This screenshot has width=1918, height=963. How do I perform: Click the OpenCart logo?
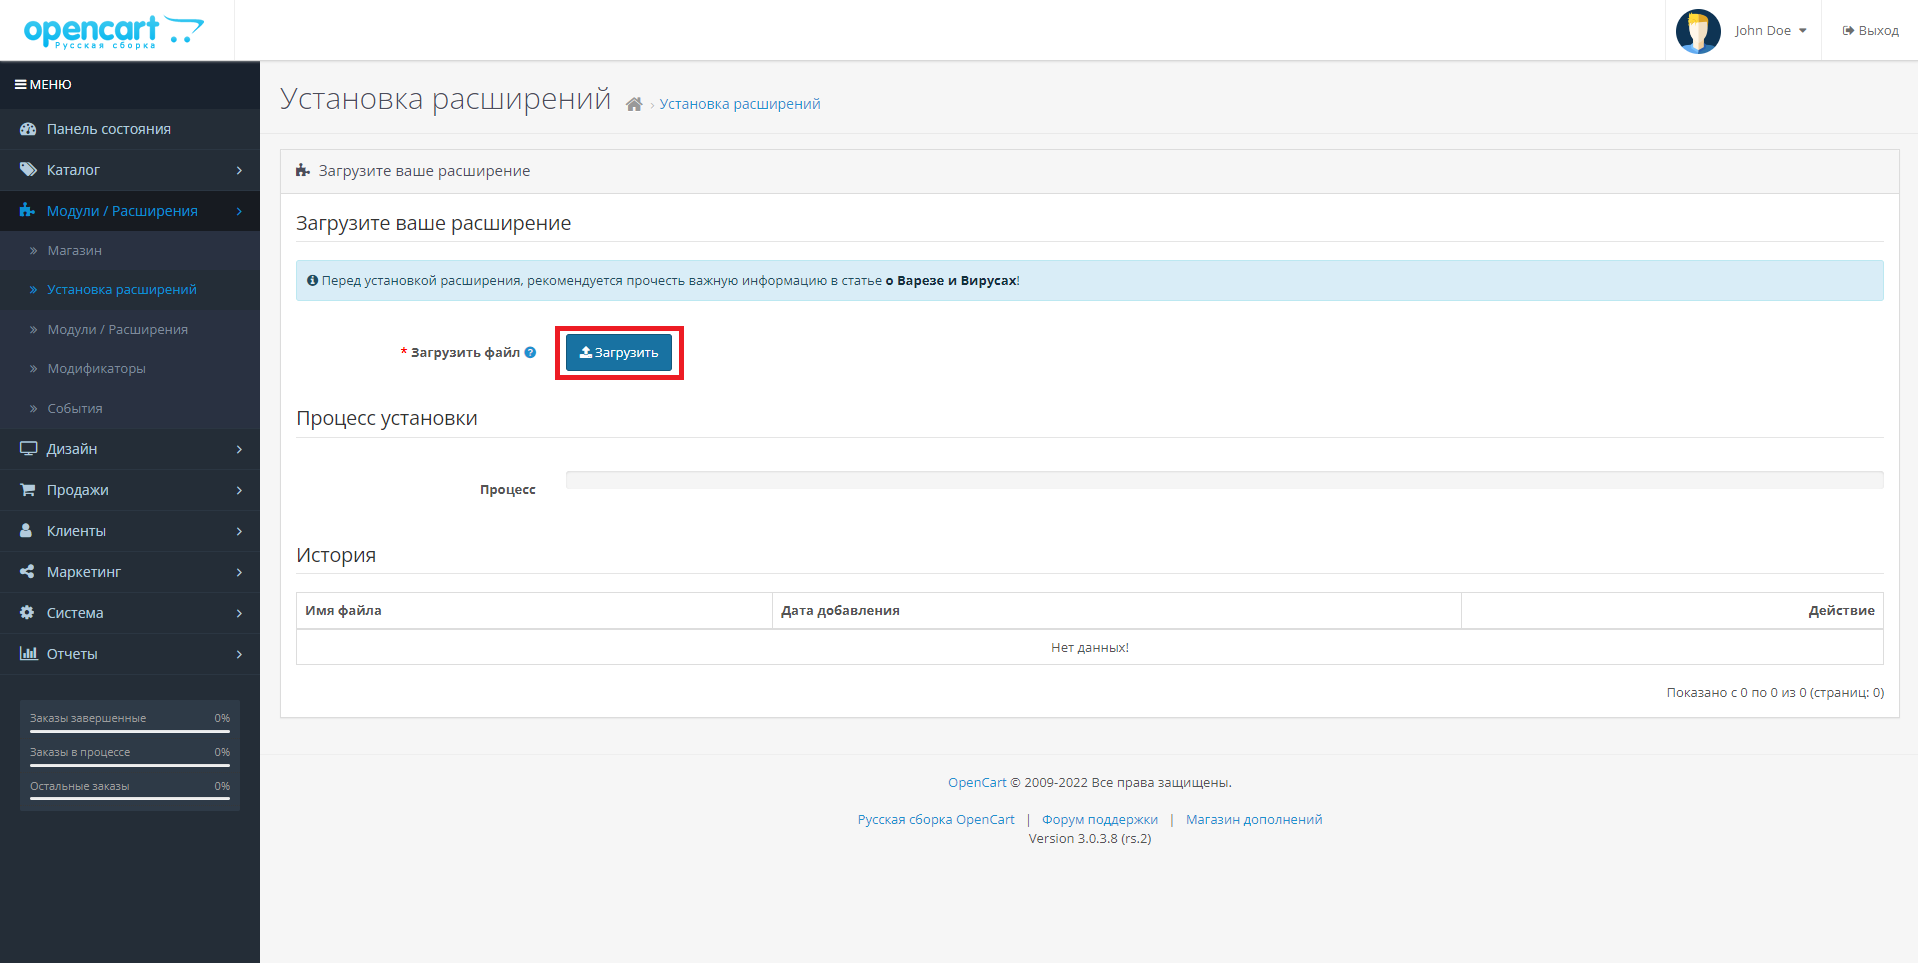(114, 31)
